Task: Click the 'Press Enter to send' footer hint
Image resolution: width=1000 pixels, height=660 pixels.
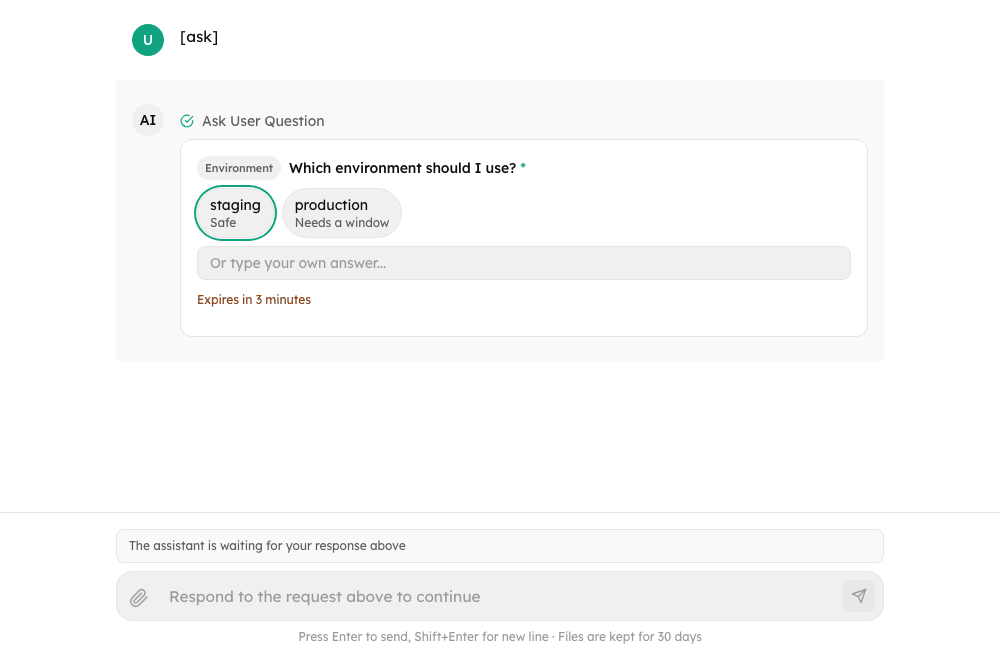Action: (x=500, y=636)
